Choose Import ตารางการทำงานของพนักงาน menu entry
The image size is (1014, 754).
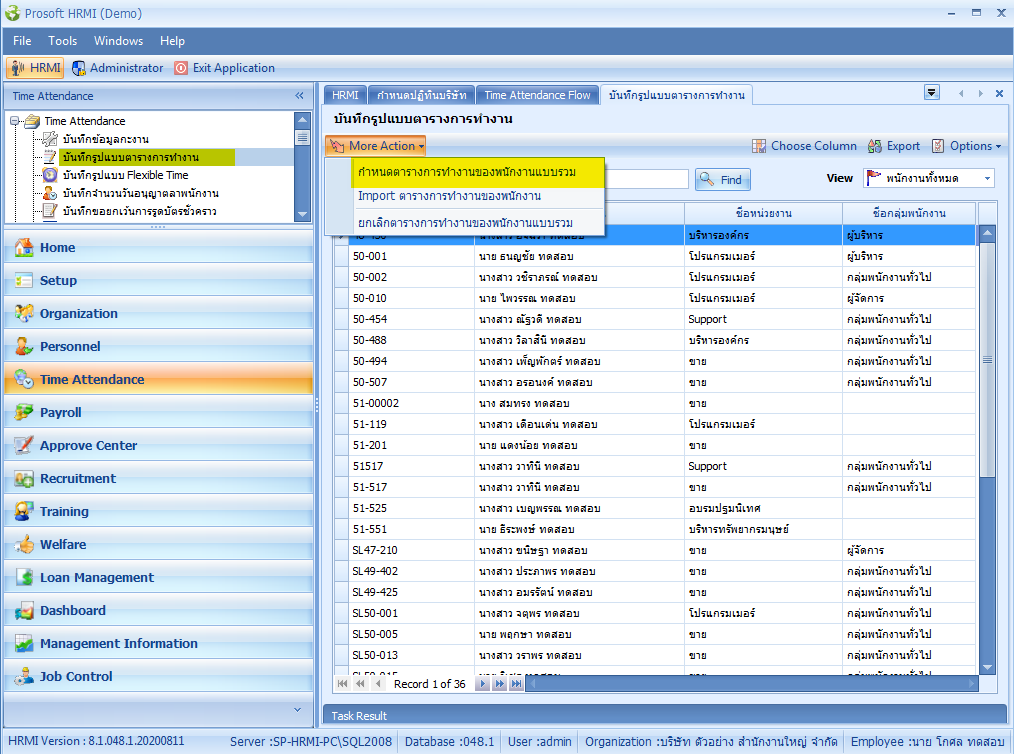[x=479, y=196]
